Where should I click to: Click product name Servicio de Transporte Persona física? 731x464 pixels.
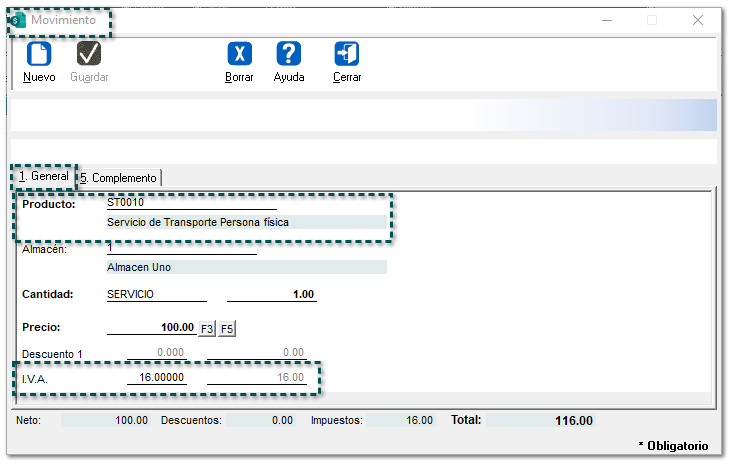[247, 222]
